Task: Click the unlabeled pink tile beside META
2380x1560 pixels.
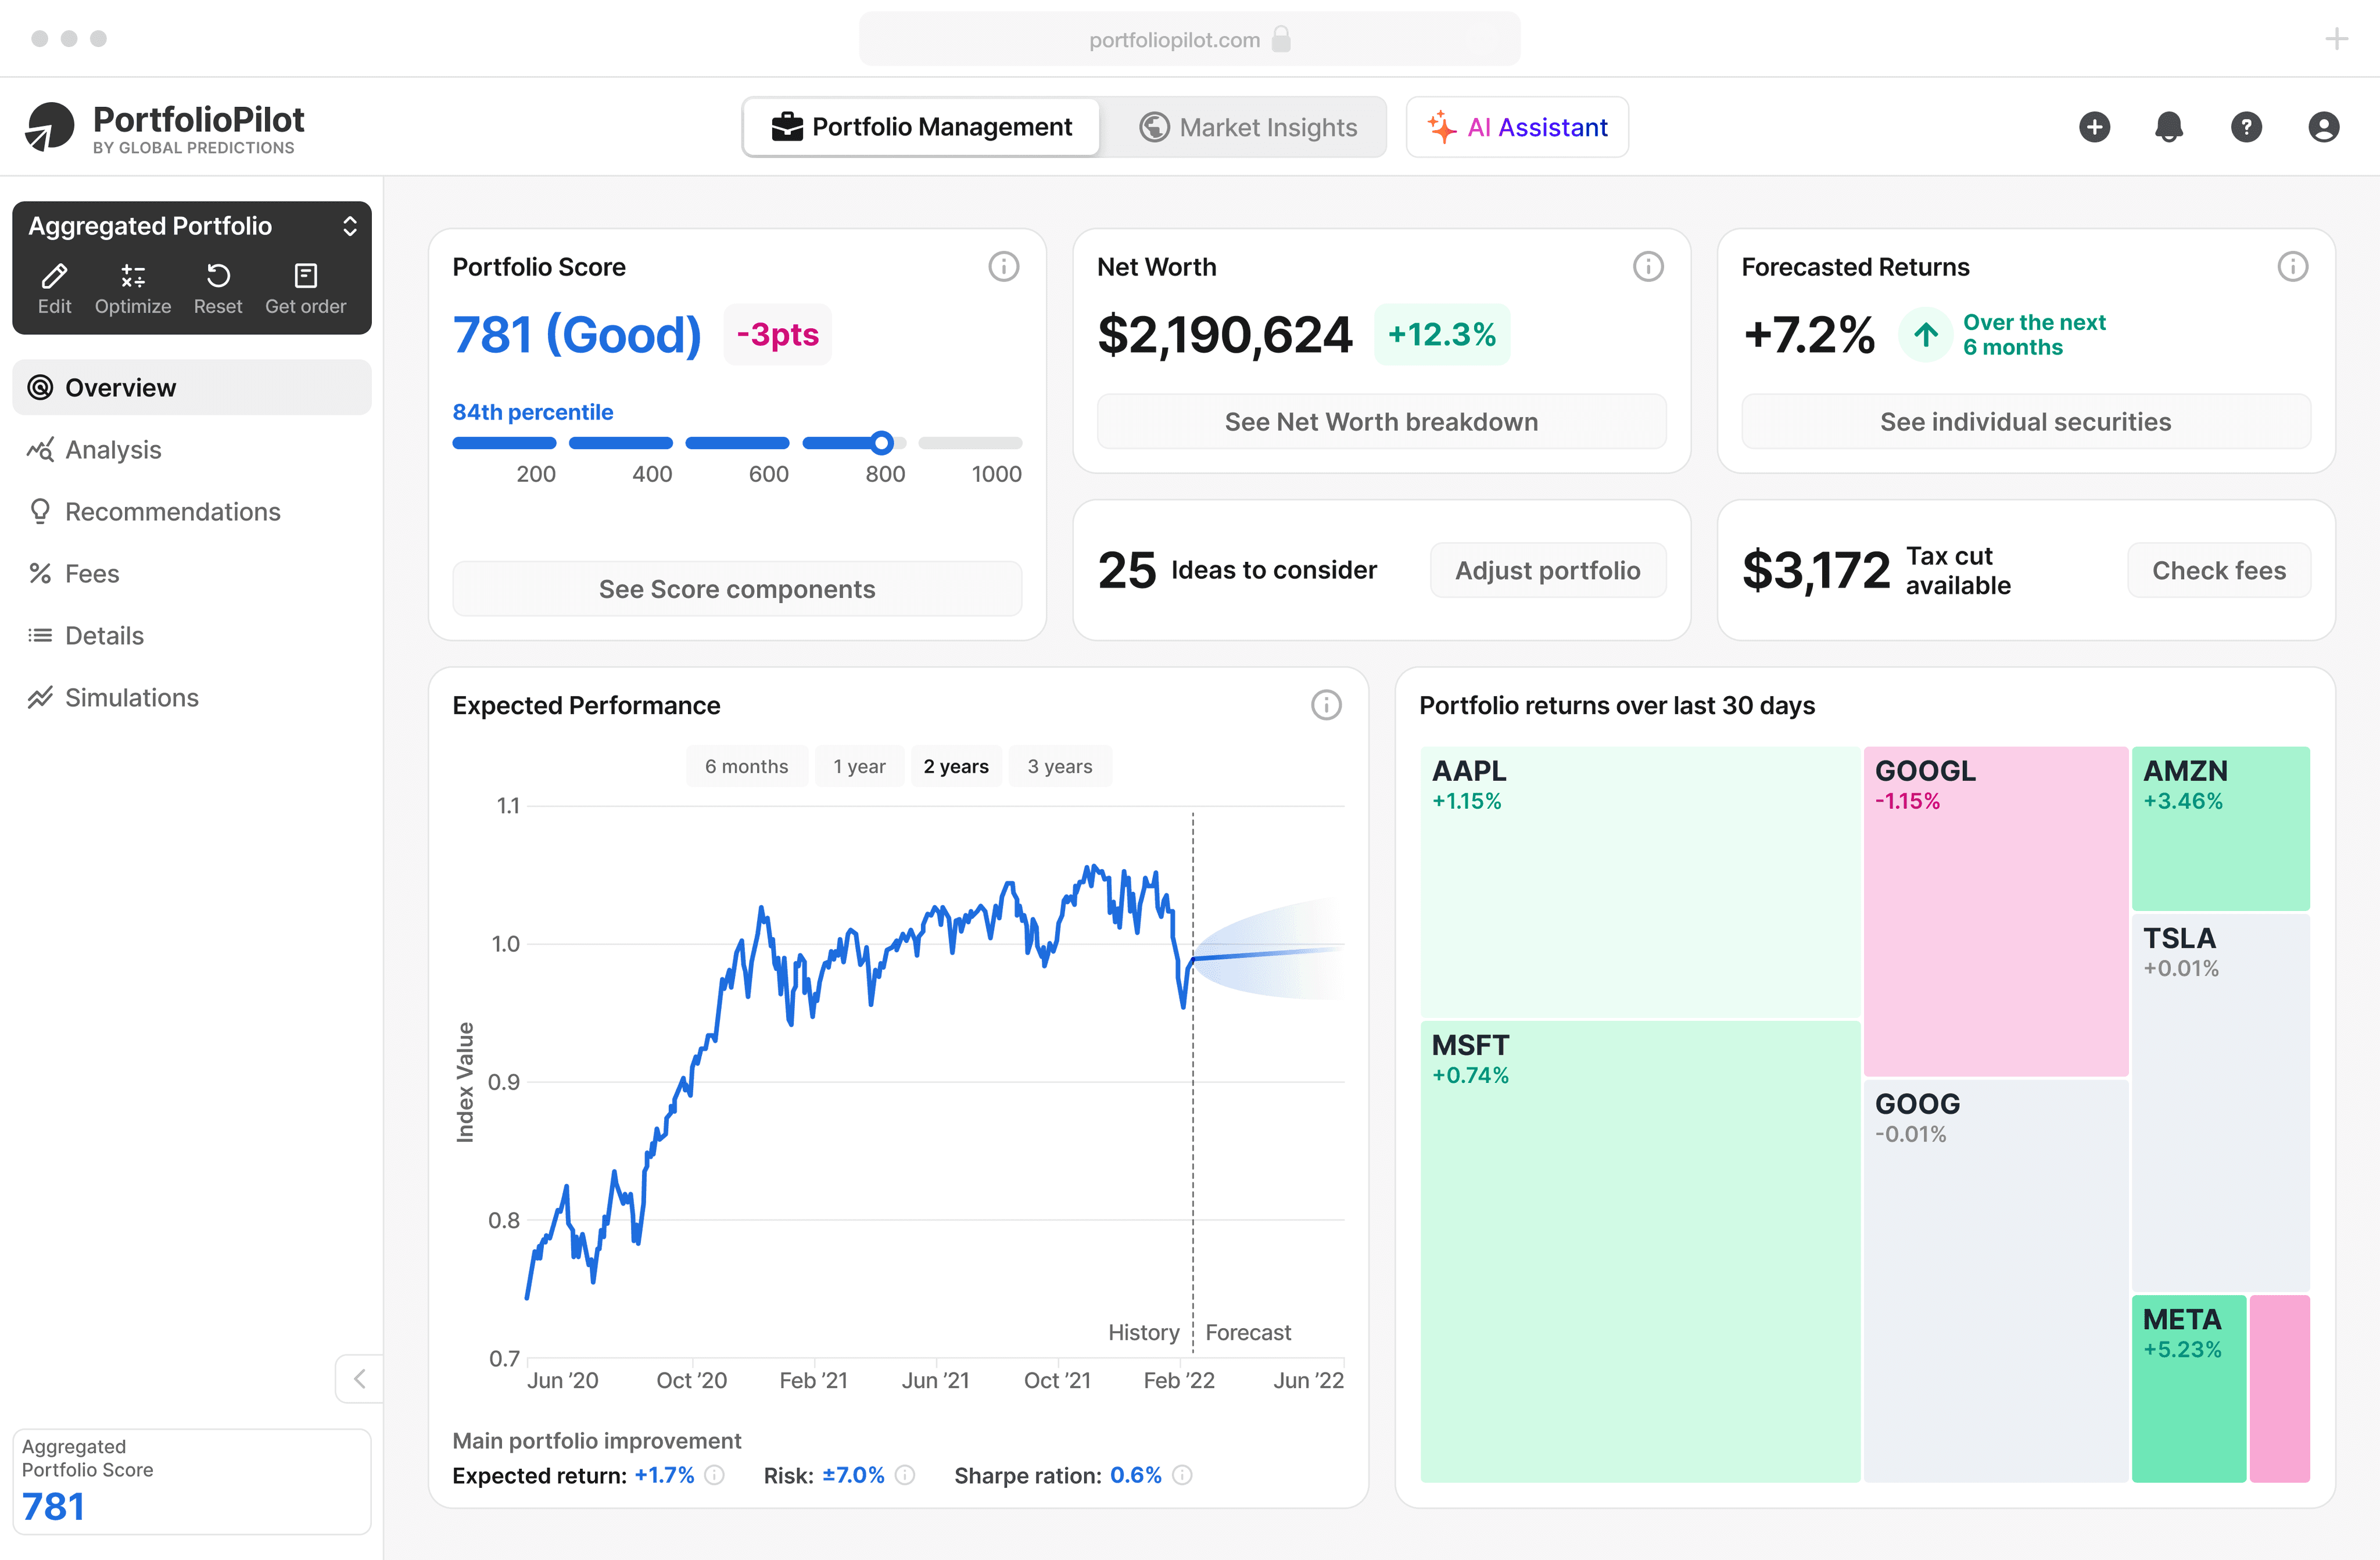Action: (2279, 1388)
